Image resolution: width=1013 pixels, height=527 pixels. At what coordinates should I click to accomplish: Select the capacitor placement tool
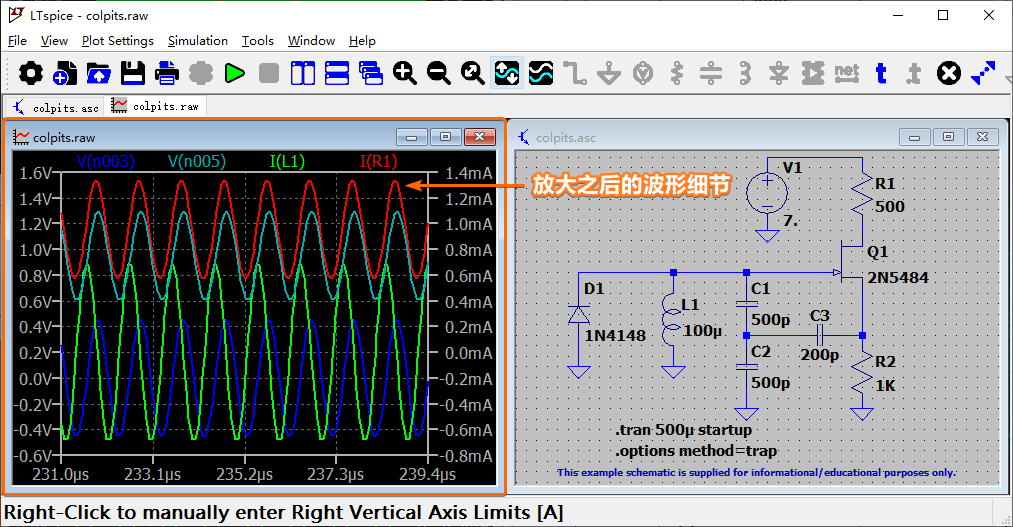pyautogui.click(x=711, y=73)
